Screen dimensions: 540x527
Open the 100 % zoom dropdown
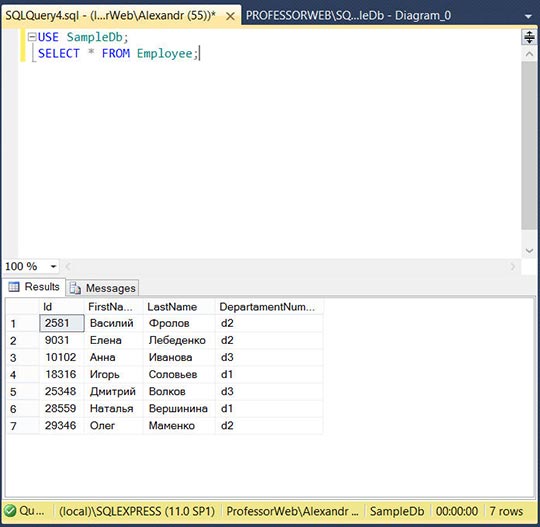pos(53,266)
